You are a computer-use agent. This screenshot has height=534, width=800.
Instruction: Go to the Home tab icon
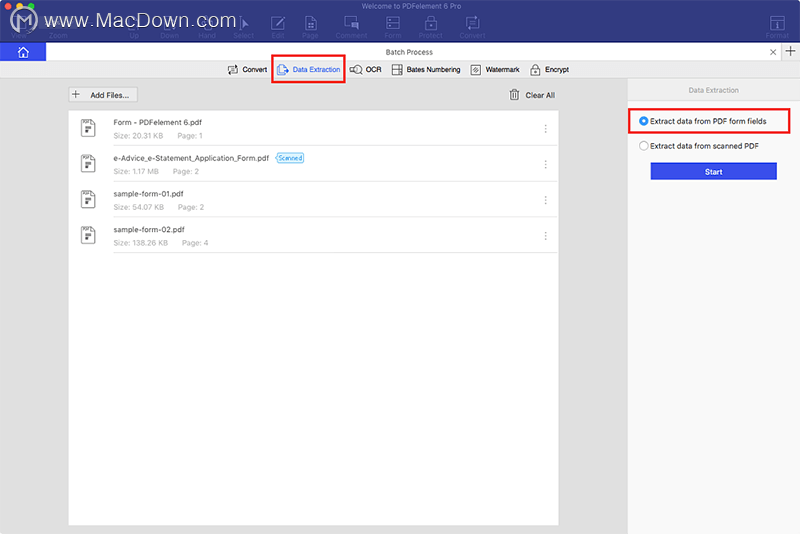coord(23,52)
